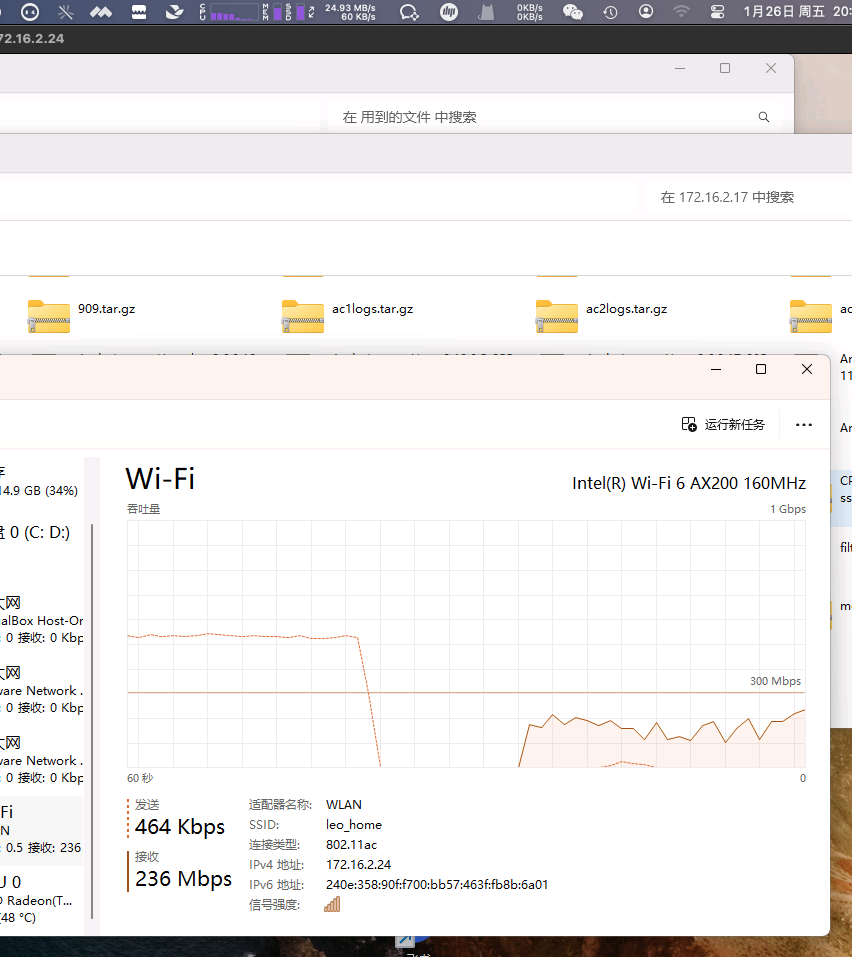This screenshot has height=957, width=852.
Task: Select the ac1logs.tar.gz archive file
Action: 348,316
